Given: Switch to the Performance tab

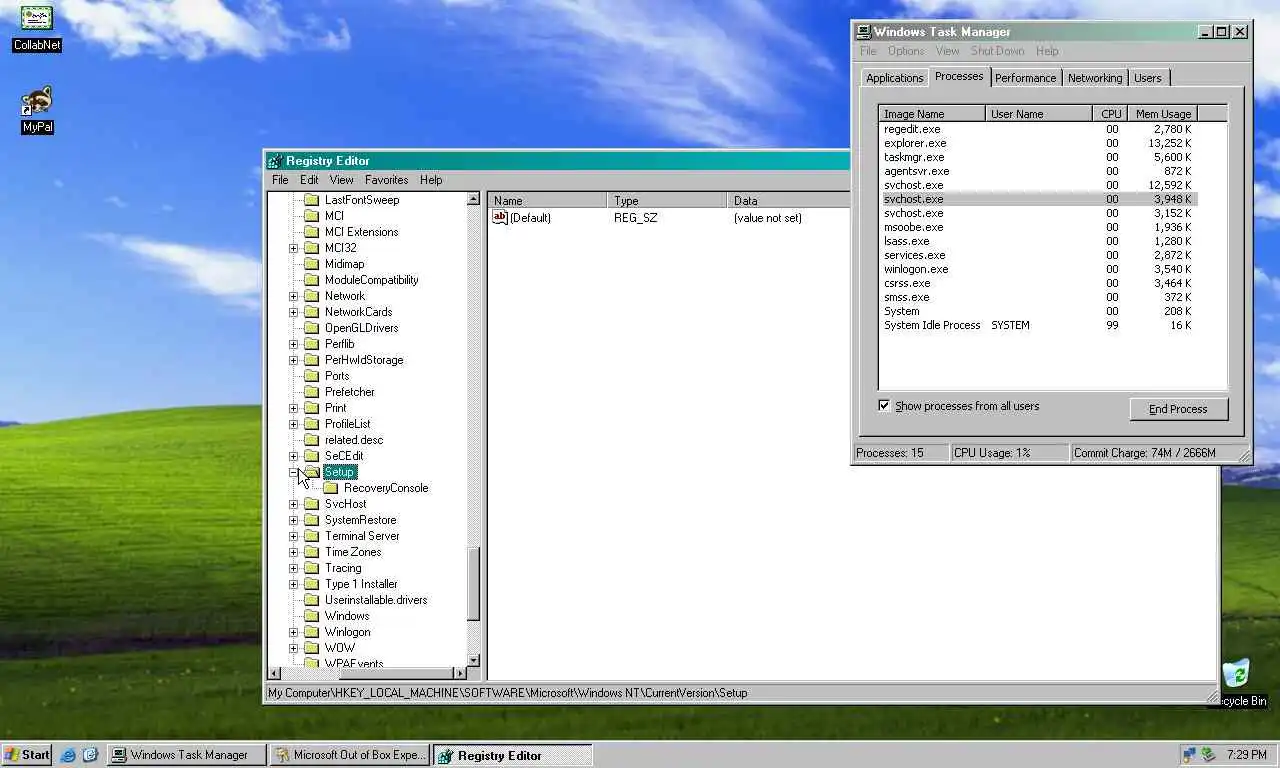Looking at the screenshot, I should 1025,78.
